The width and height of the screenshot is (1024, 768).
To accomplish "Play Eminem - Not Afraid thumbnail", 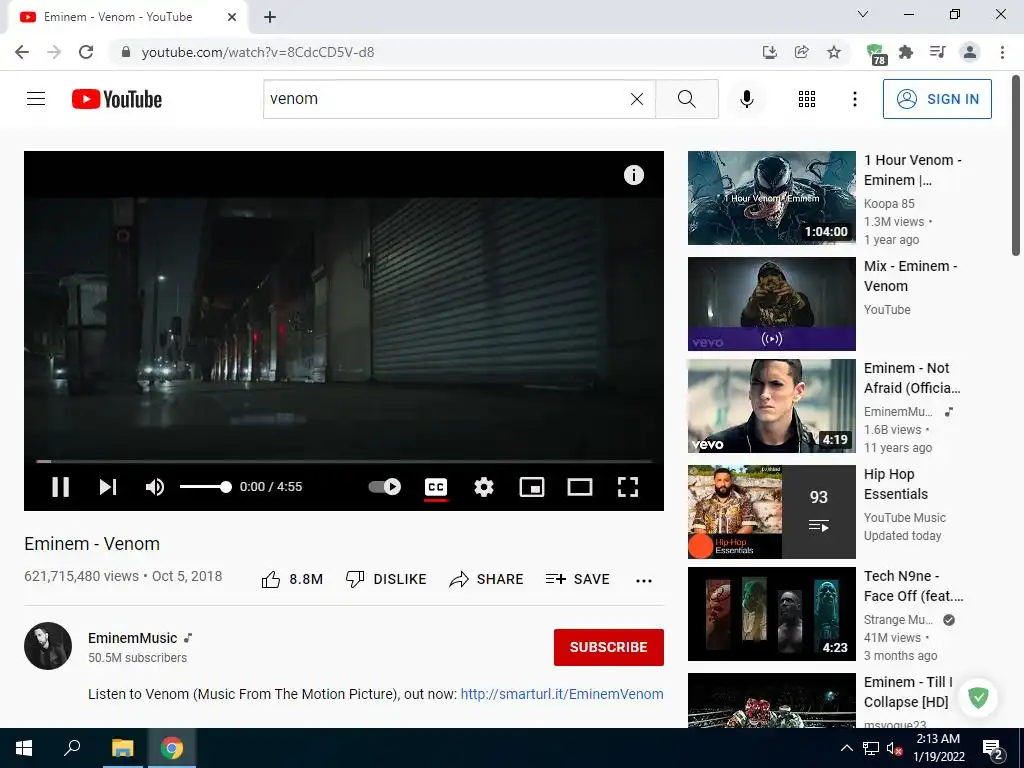I will tap(771, 406).
